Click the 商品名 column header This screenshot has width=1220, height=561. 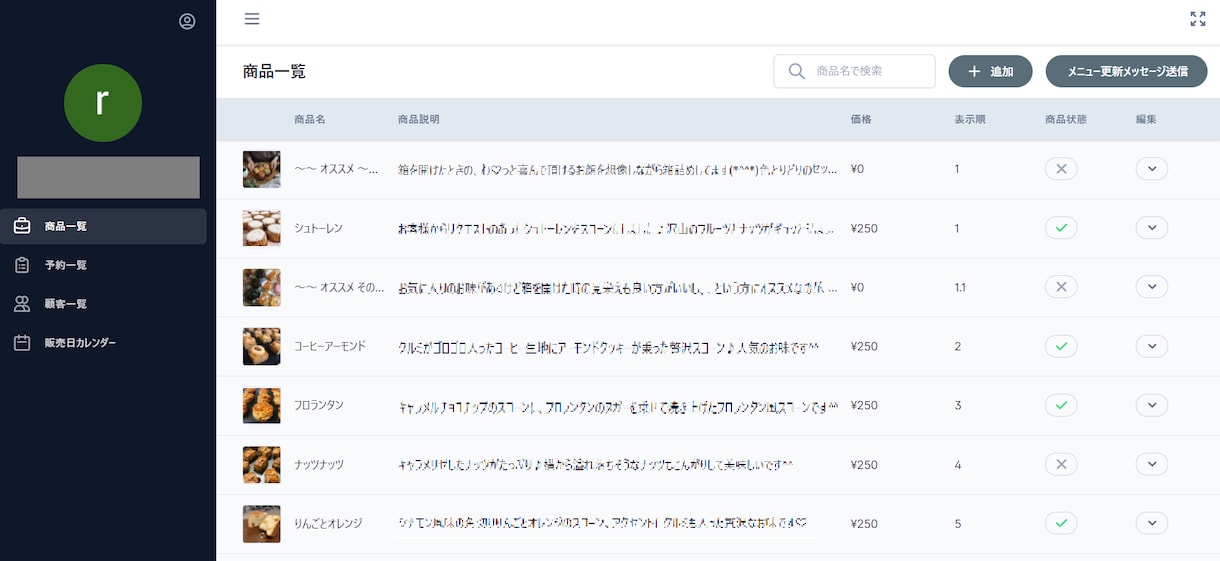310,119
